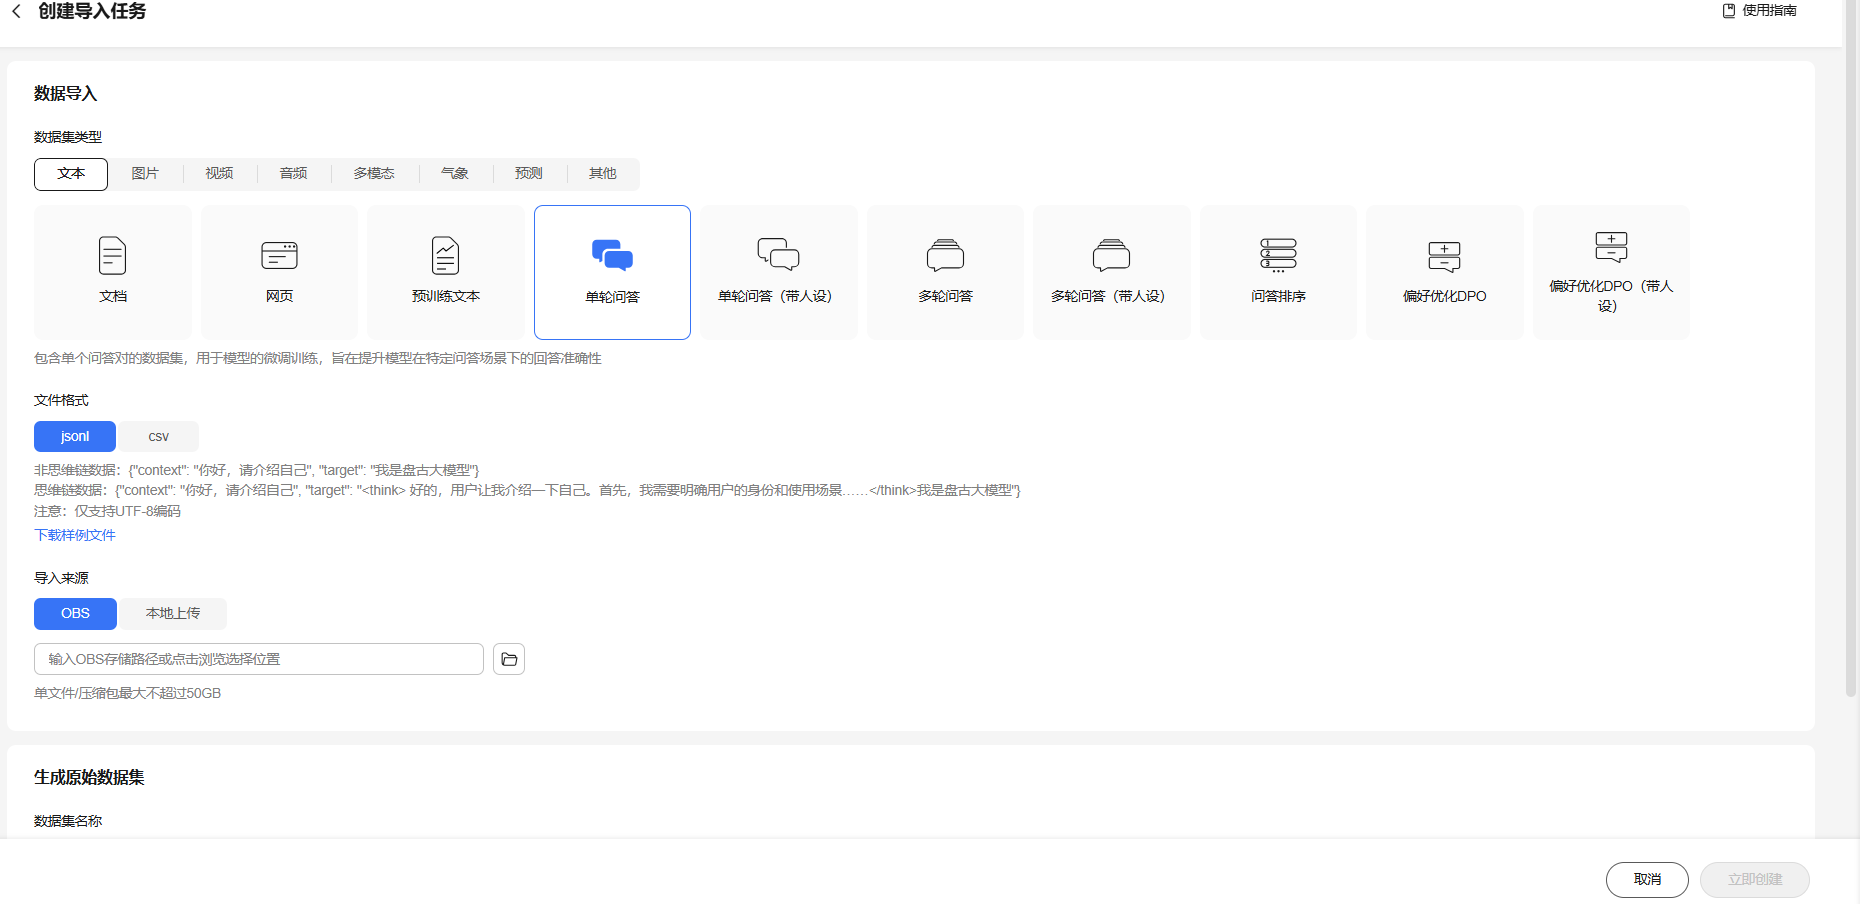Switch import source to 本地上传
This screenshot has width=1862, height=904.
pyautogui.click(x=172, y=614)
